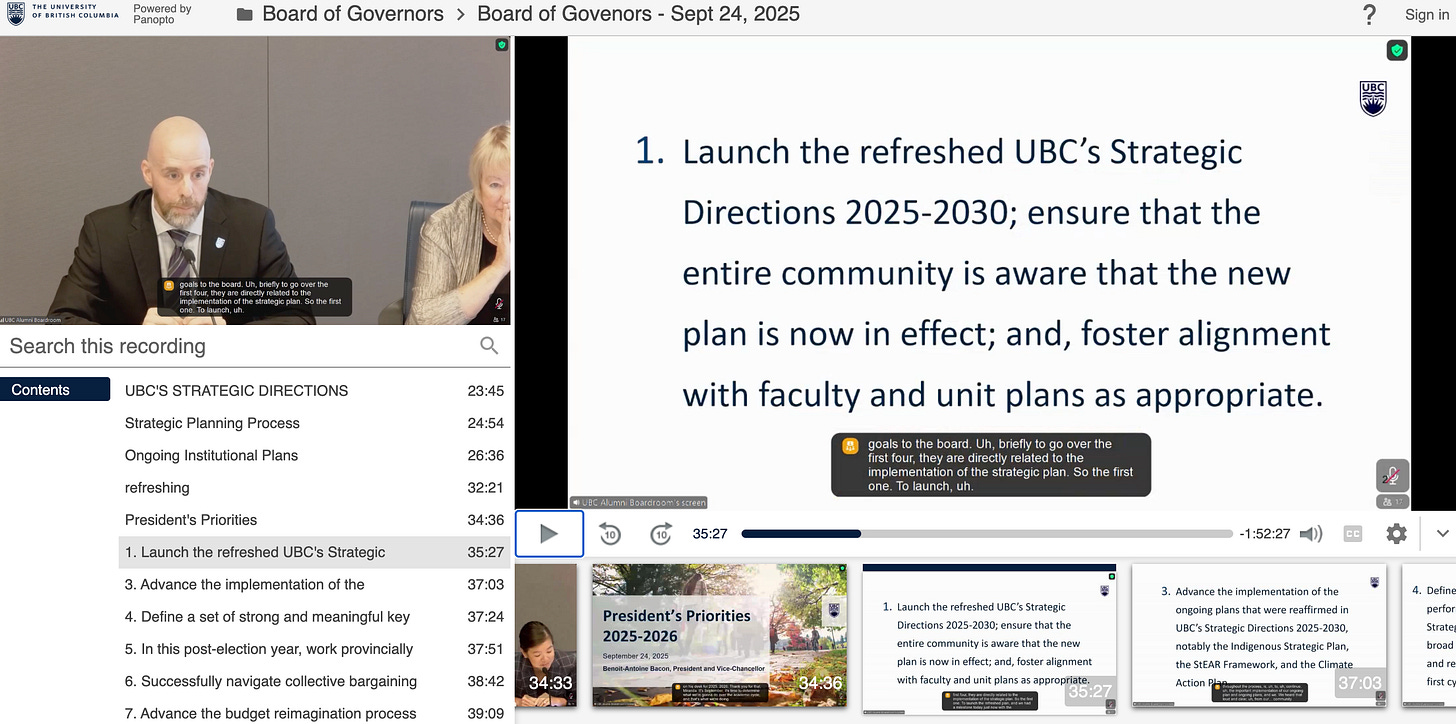Screen dimensions: 1456x724
Task: Select the Contents tab
Action: point(55,390)
